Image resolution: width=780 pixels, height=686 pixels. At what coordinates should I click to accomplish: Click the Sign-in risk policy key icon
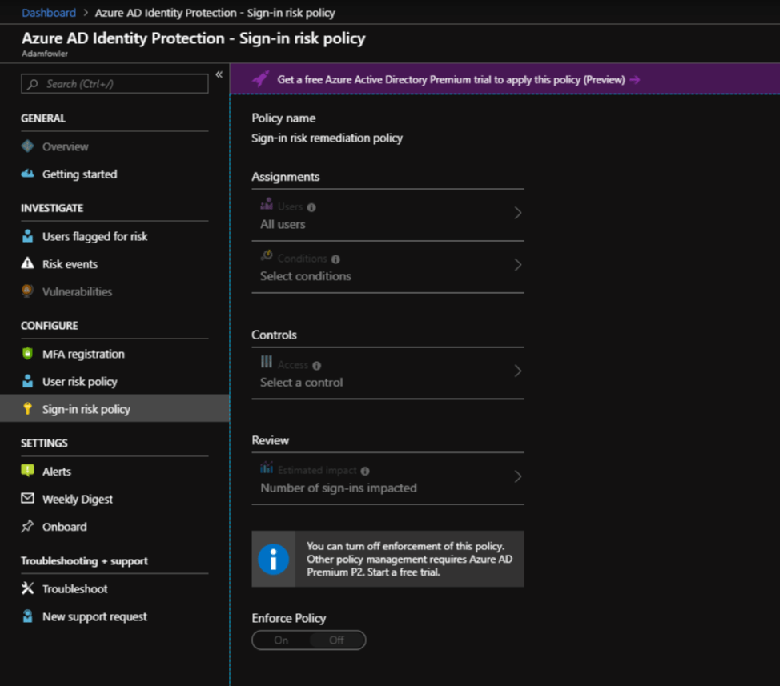[28, 408]
